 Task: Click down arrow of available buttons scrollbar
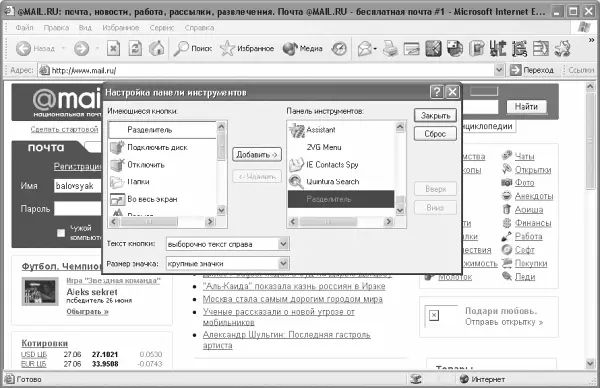pyautogui.click(x=221, y=210)
